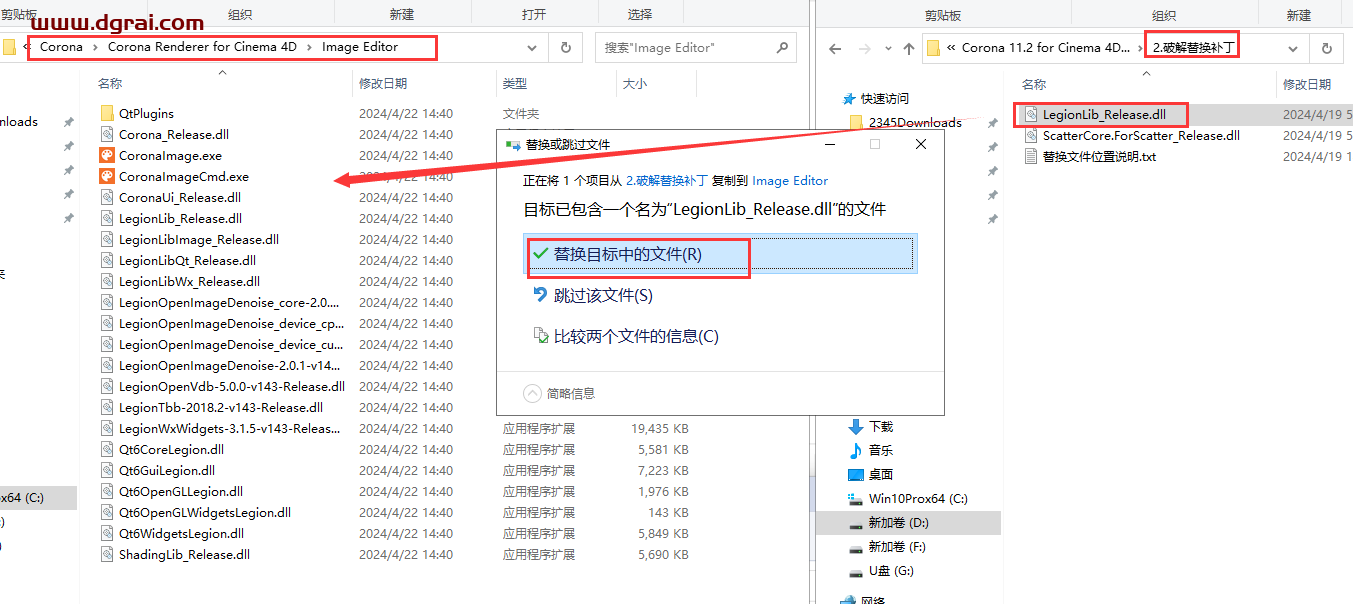Viewport: 1353px width, 604px height.
Task: Expand 简略信息 details in replace dialog
Action: [532, 393]
